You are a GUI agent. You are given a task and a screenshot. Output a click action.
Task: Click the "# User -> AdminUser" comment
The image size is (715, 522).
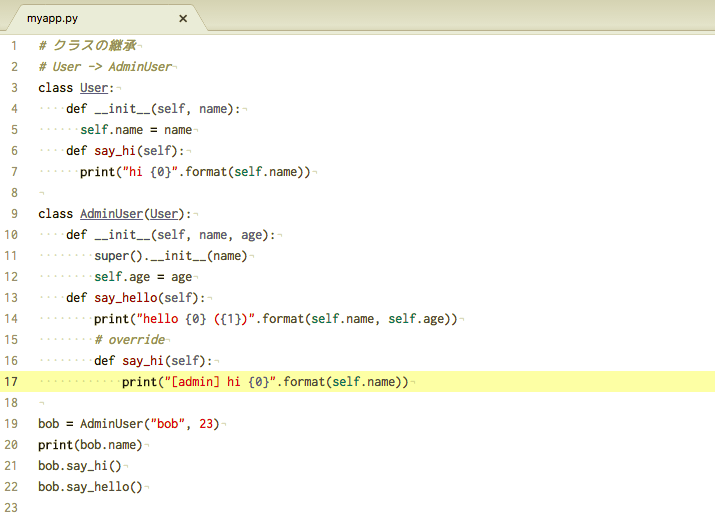pos(105,67)
